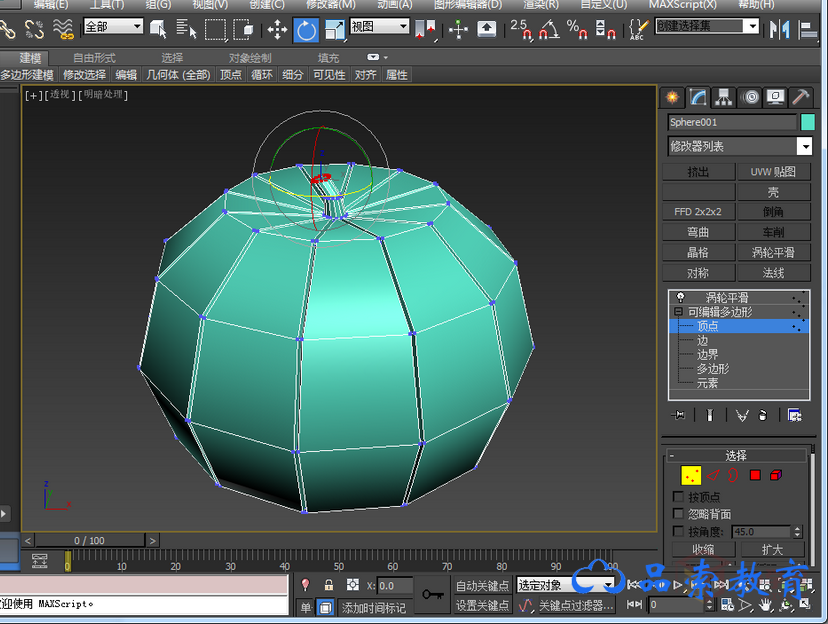Screen dimensions: 828x624
Task: Select the Rotate tool in main toolbar
Action: pos(306,29)
